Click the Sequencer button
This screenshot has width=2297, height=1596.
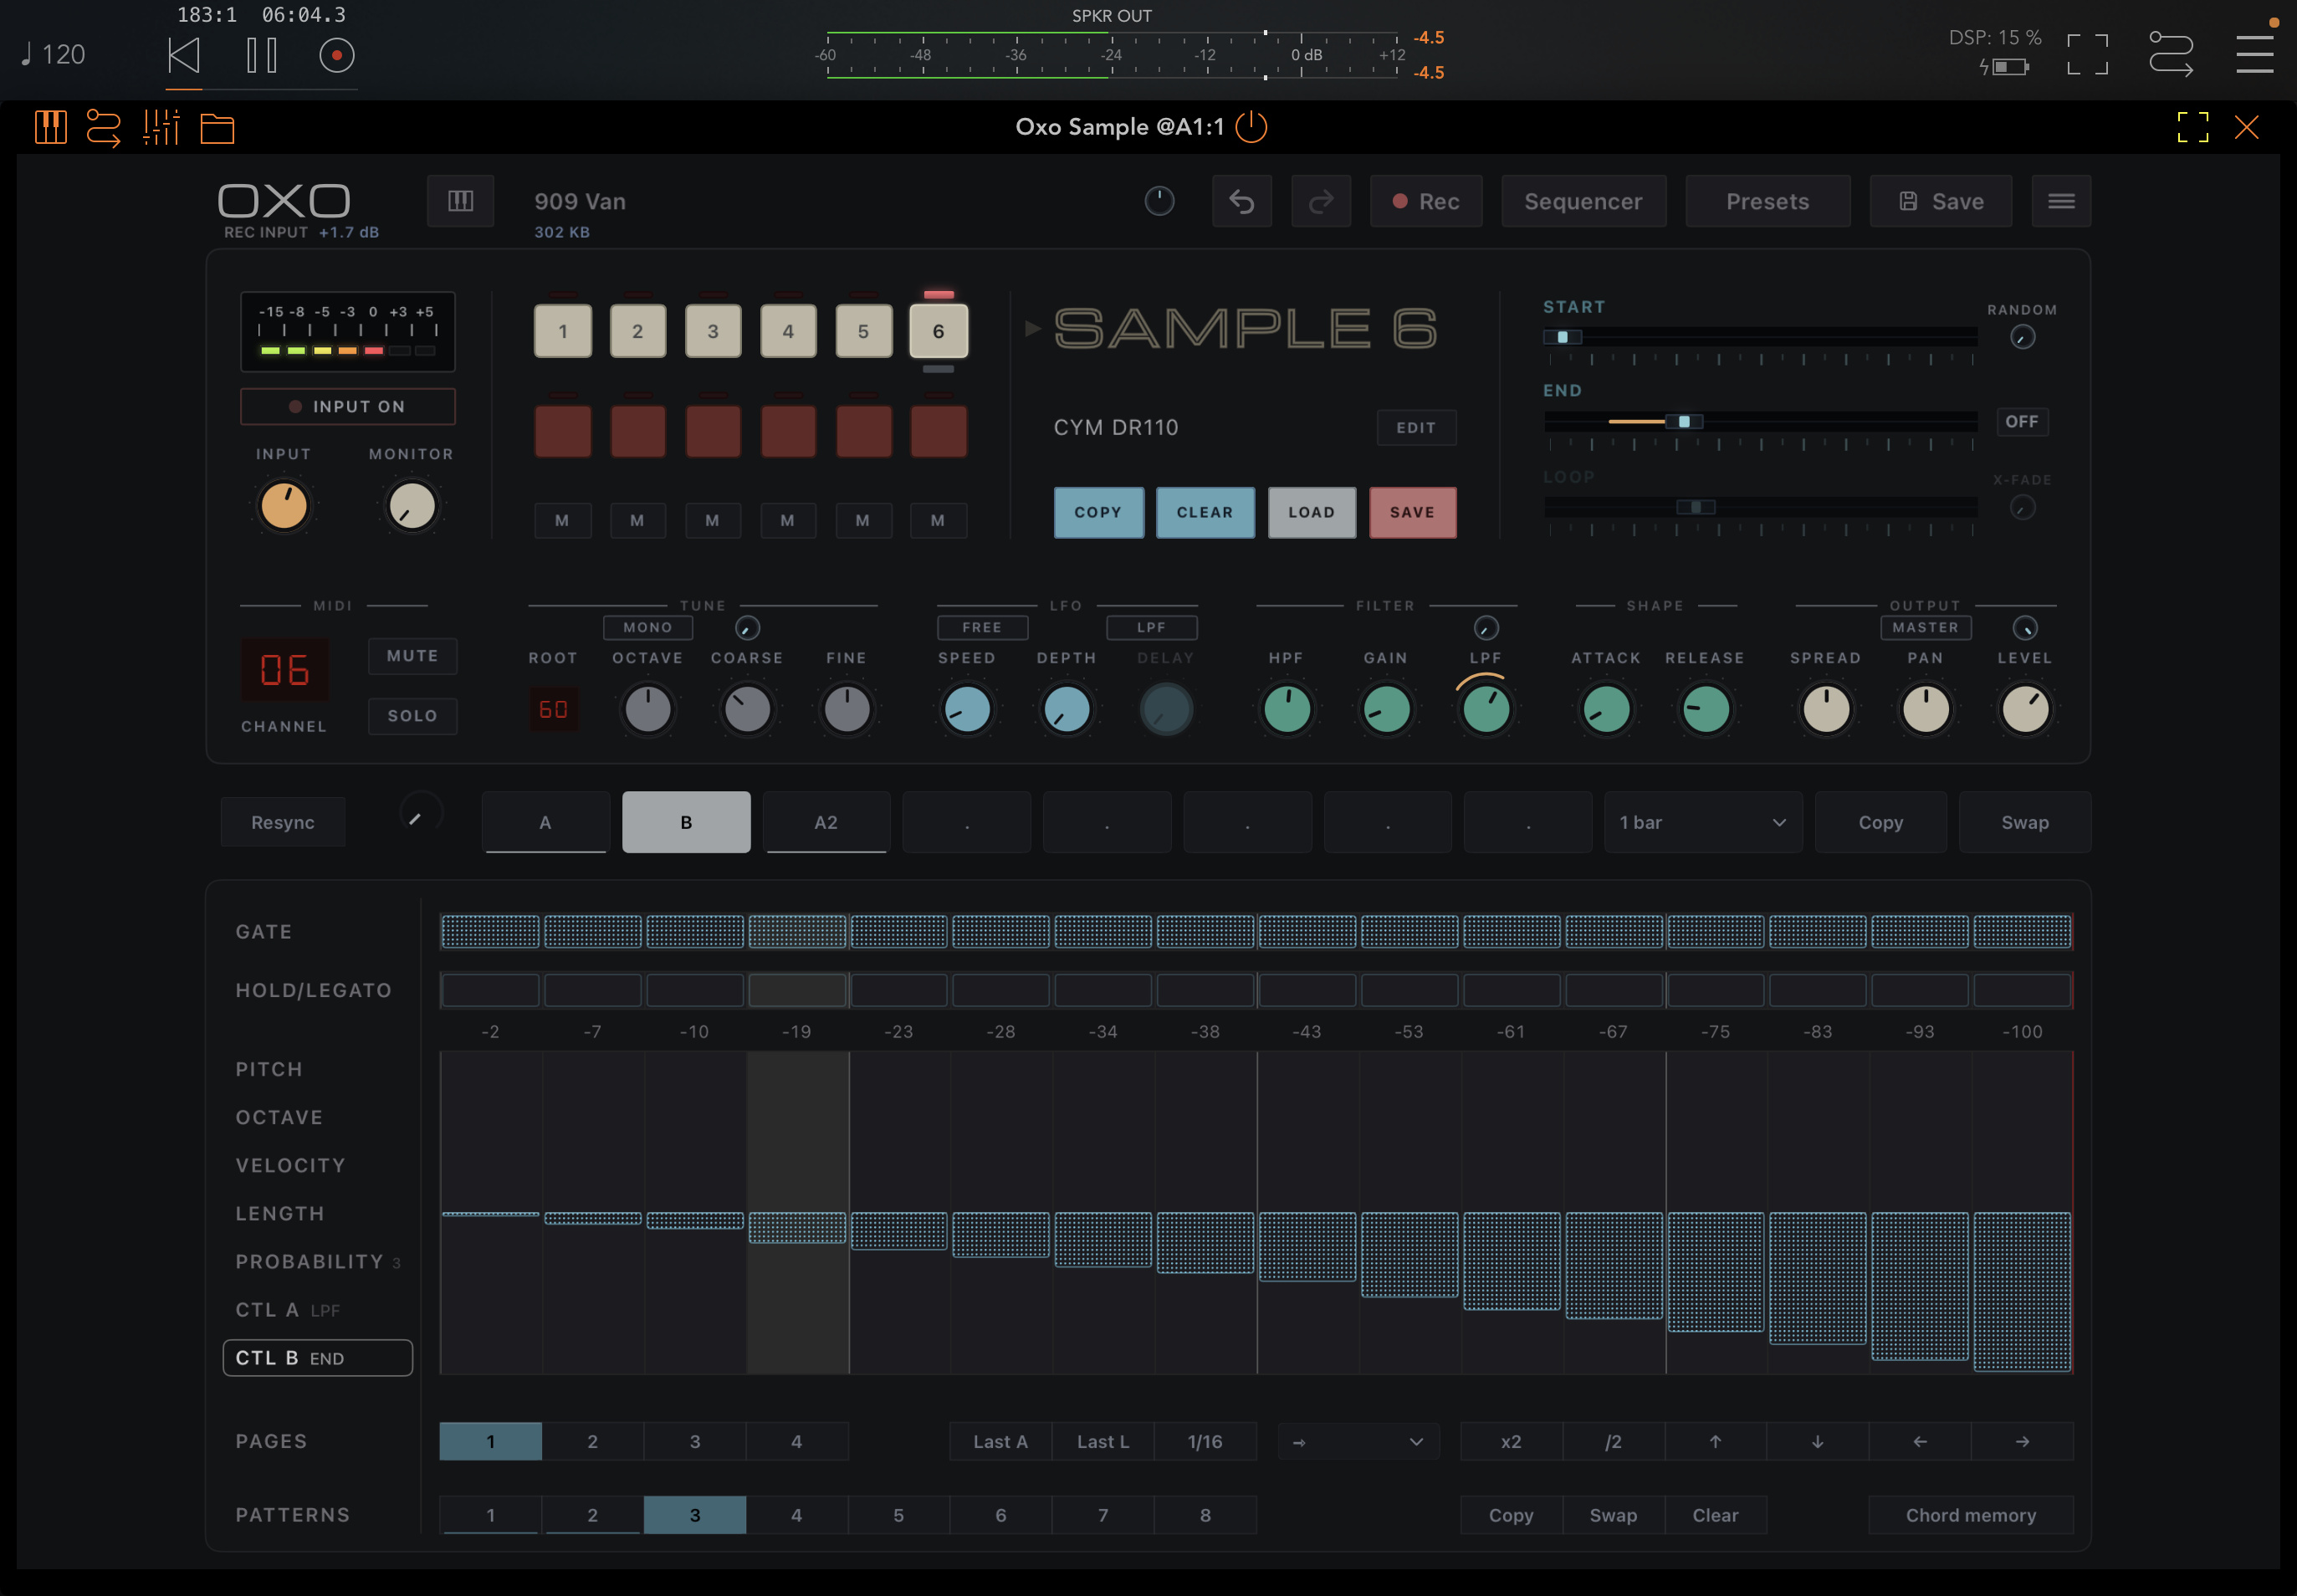point(1583,201)
